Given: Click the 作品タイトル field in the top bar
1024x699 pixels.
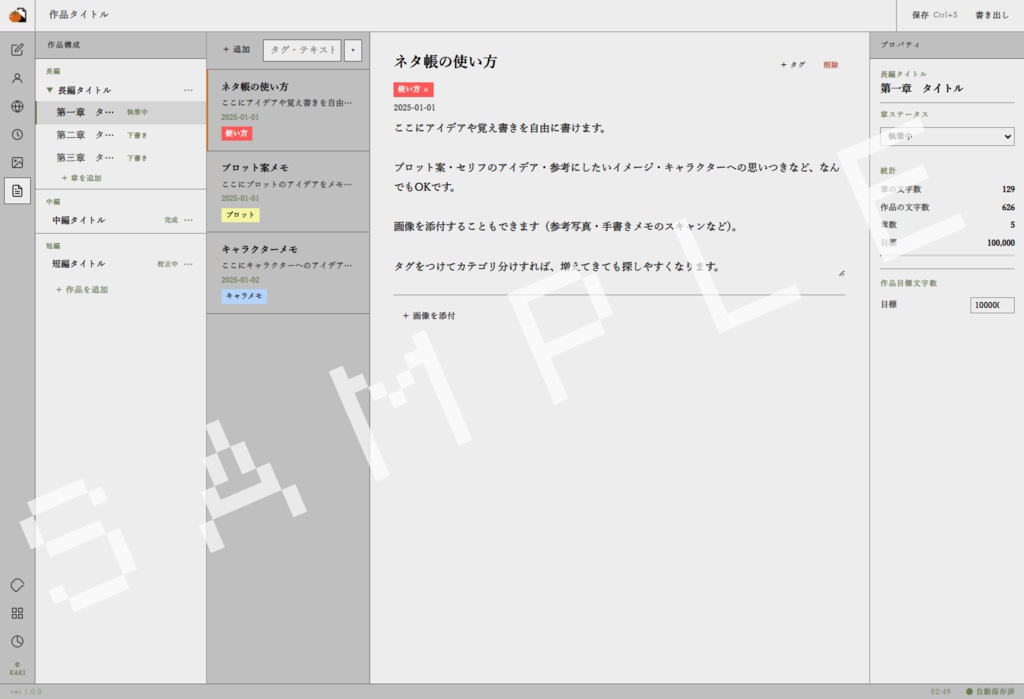Looking at the screenshot, I should pos(79,14).
